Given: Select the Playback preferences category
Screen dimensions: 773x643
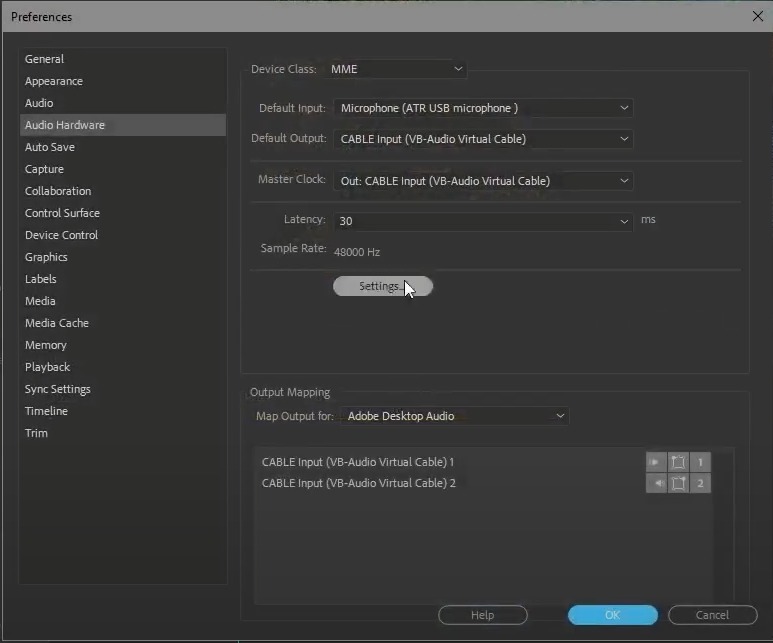Looking at the screenshot, I should 47,367.
